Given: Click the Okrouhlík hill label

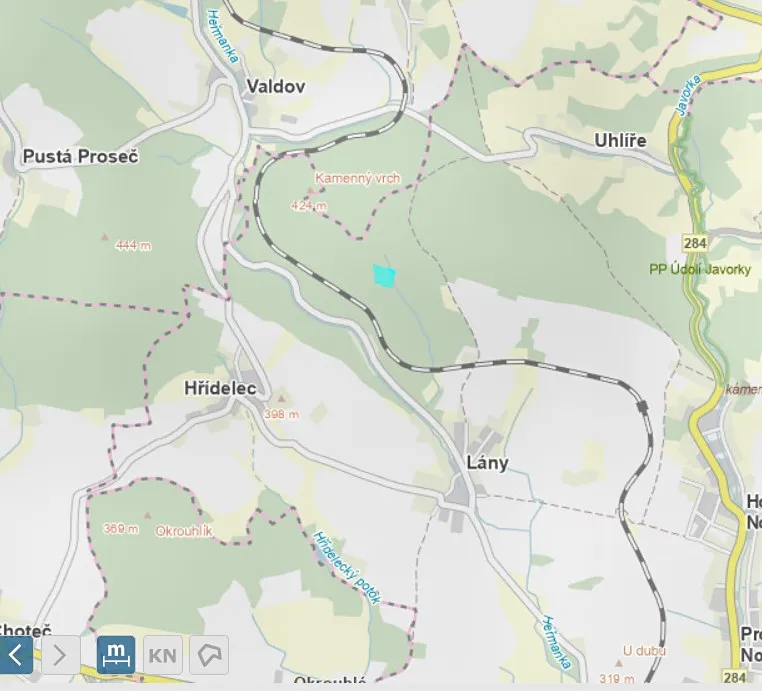Looking at the screenshot, I should point(184,531).
